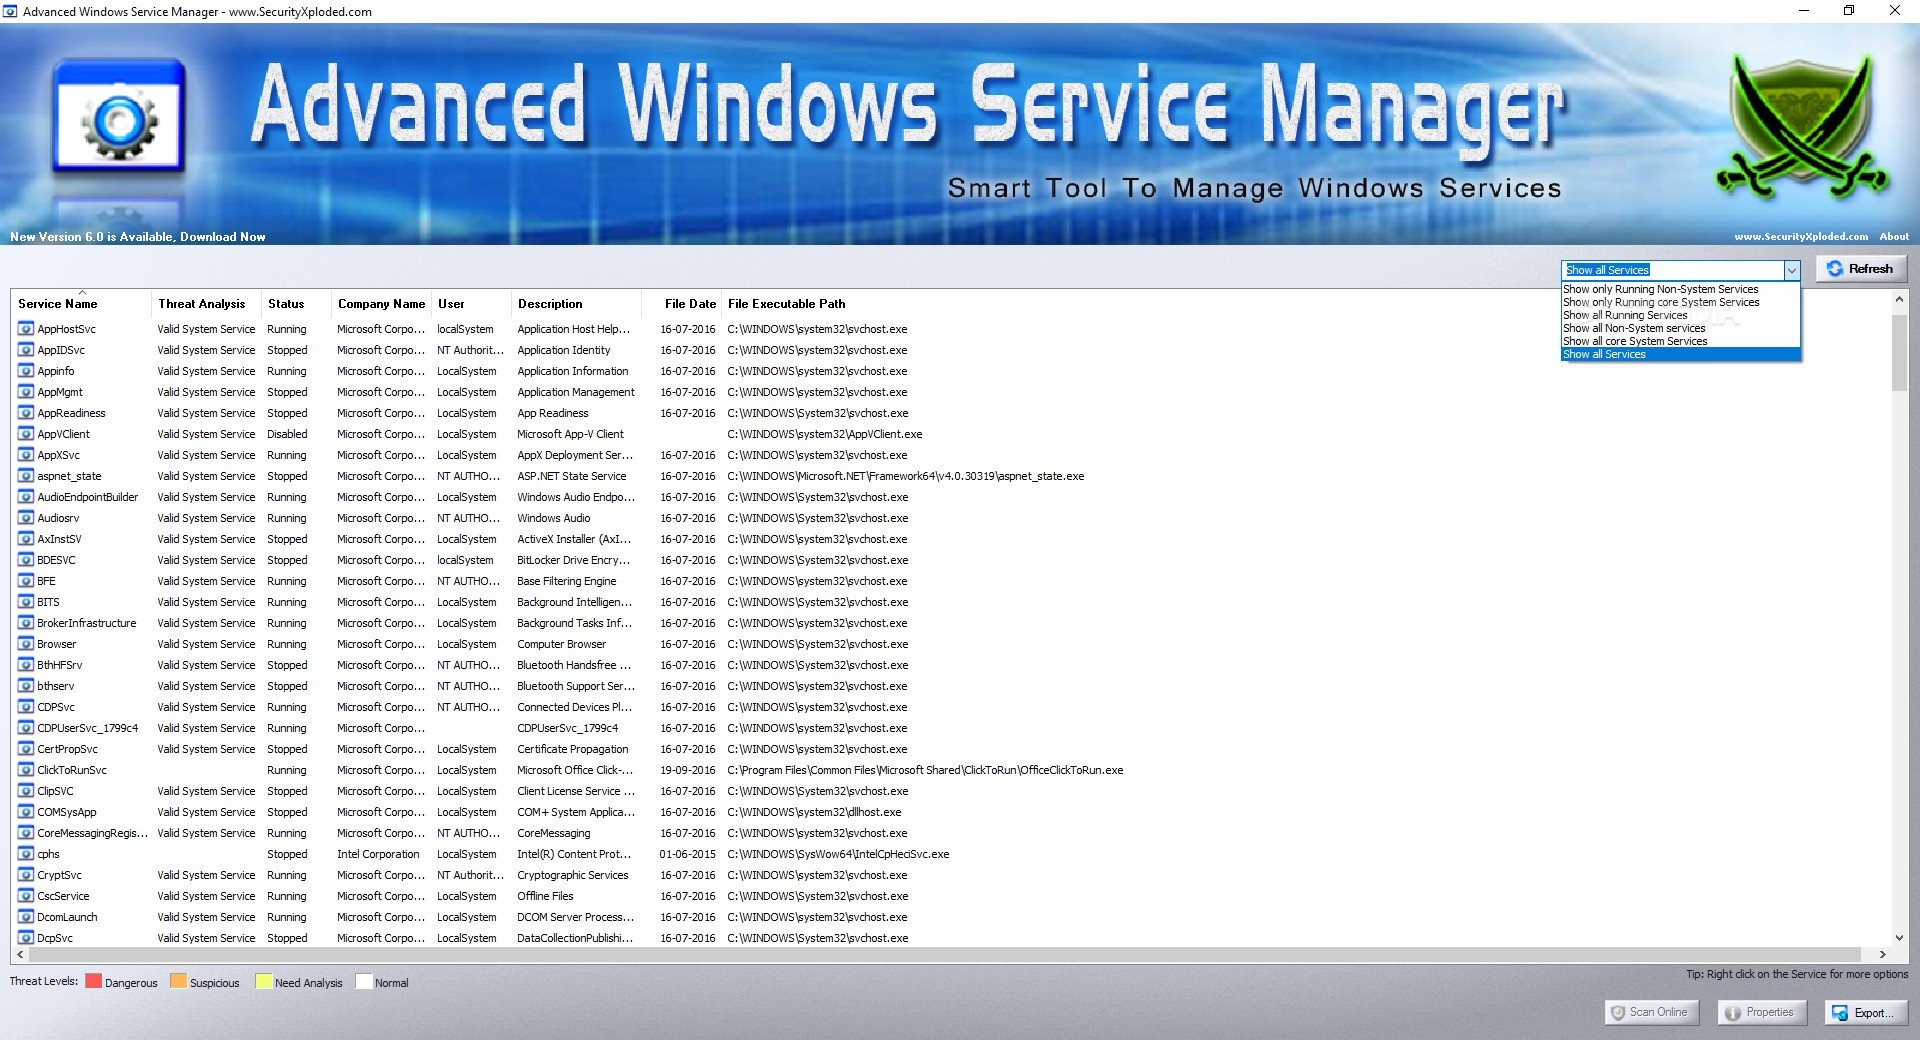Click the bthserv service icon
1920x1040 pixels.
(x=26, y=685)
